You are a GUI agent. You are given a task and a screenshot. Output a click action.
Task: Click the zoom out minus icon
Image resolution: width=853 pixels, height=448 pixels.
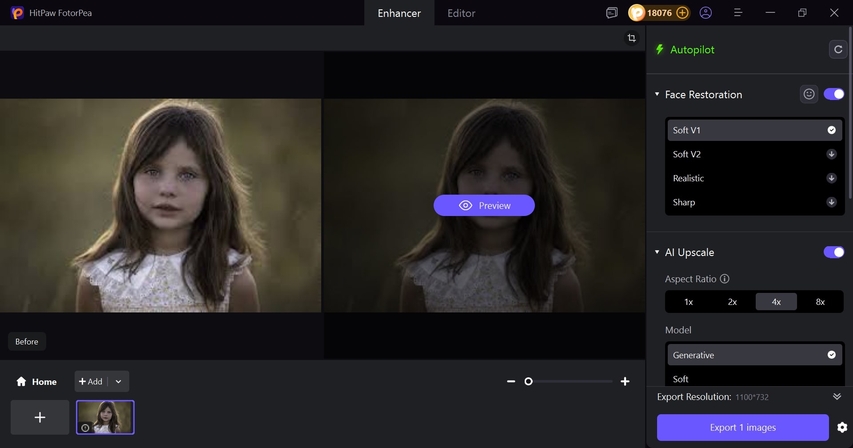click(x=511, y=381)
